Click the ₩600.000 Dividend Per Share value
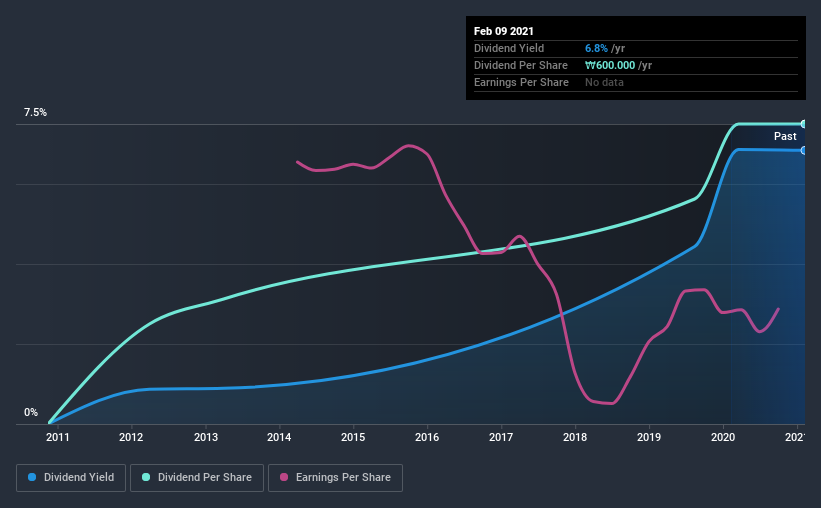 [610, 65]
